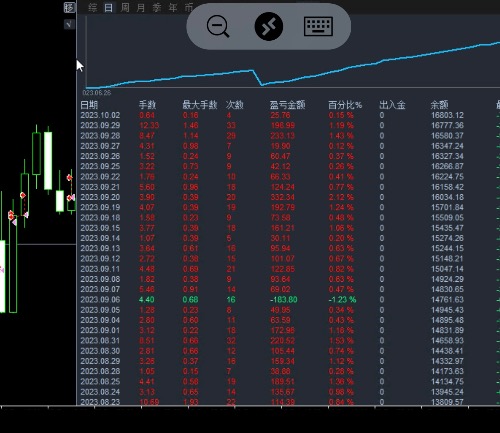Click the 手数 lots column header
Screen dimensions: 500x433
pos(147,105)
